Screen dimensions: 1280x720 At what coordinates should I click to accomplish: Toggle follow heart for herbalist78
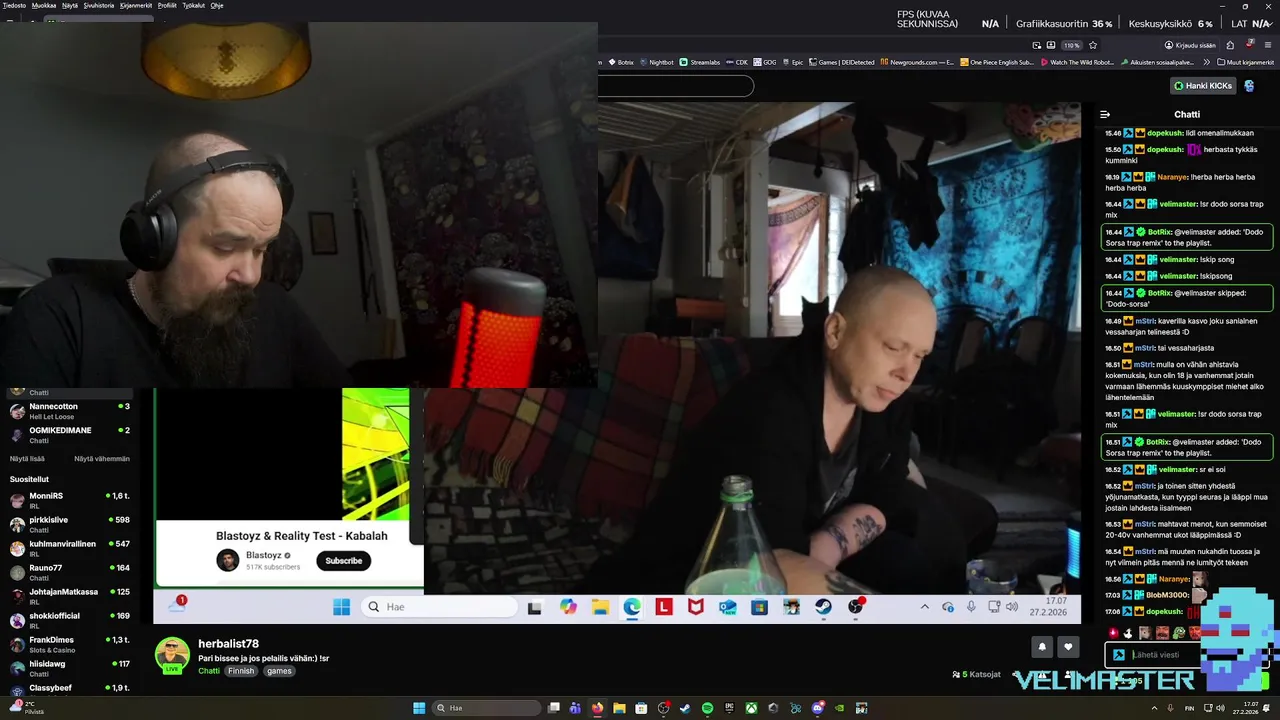pyautogui.click(x=1068, y=647)
